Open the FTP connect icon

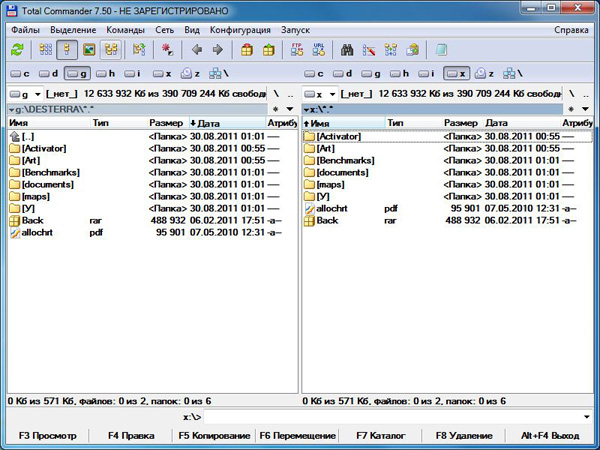pos(297,50)
